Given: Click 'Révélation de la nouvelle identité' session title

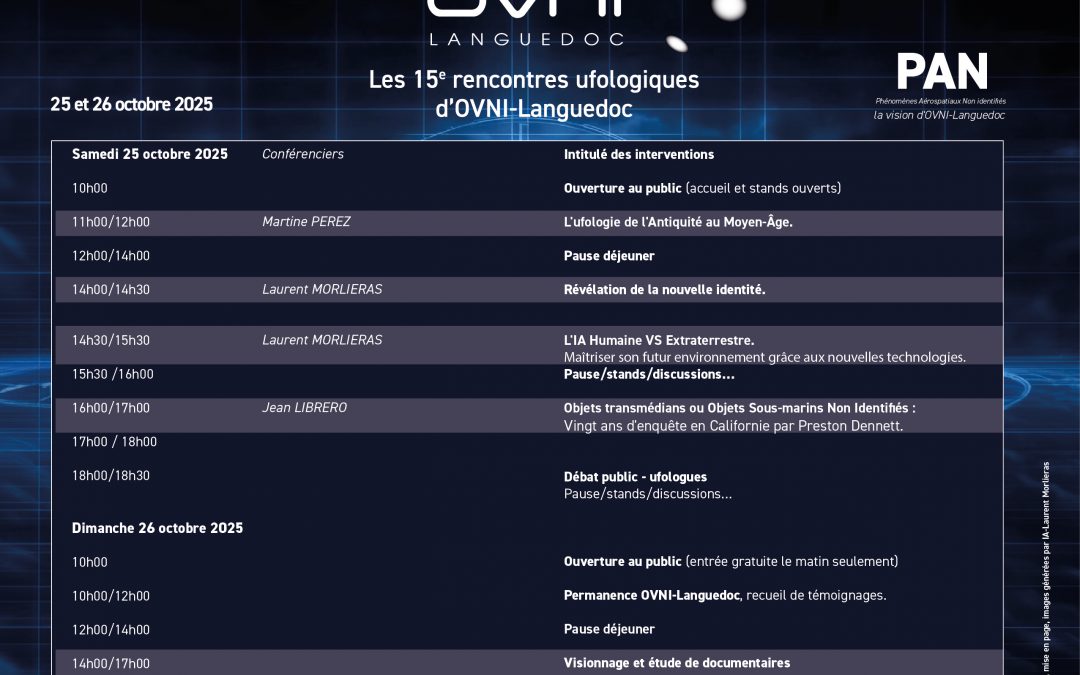Looking at the screenshot, I should point(664,289).
